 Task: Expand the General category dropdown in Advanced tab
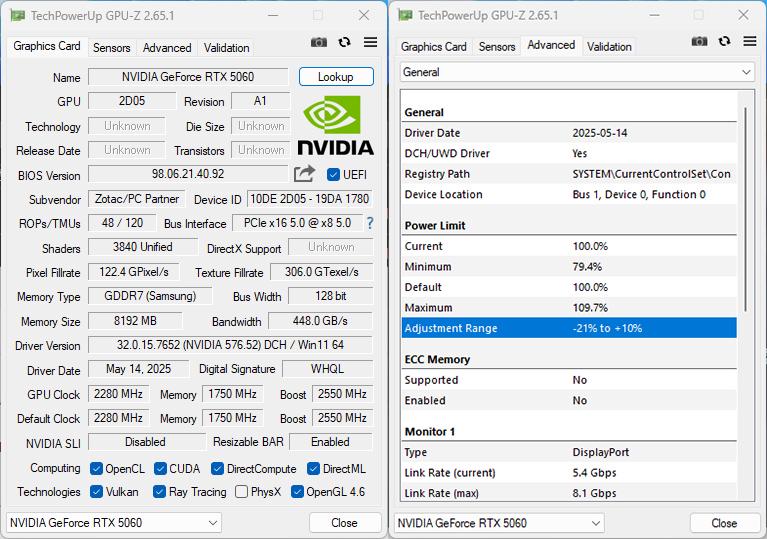point(577,72)
